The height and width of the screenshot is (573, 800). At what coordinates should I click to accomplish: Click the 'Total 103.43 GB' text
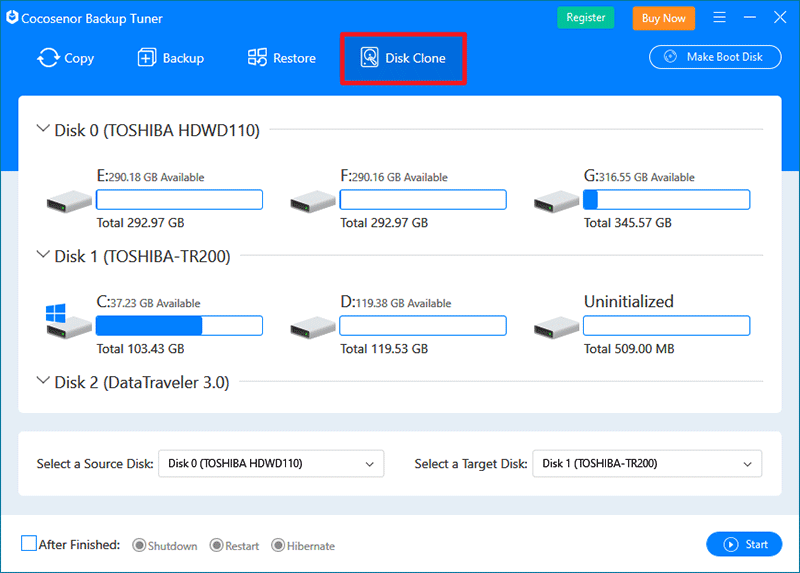pyautogui.click(x=140, y=349)
